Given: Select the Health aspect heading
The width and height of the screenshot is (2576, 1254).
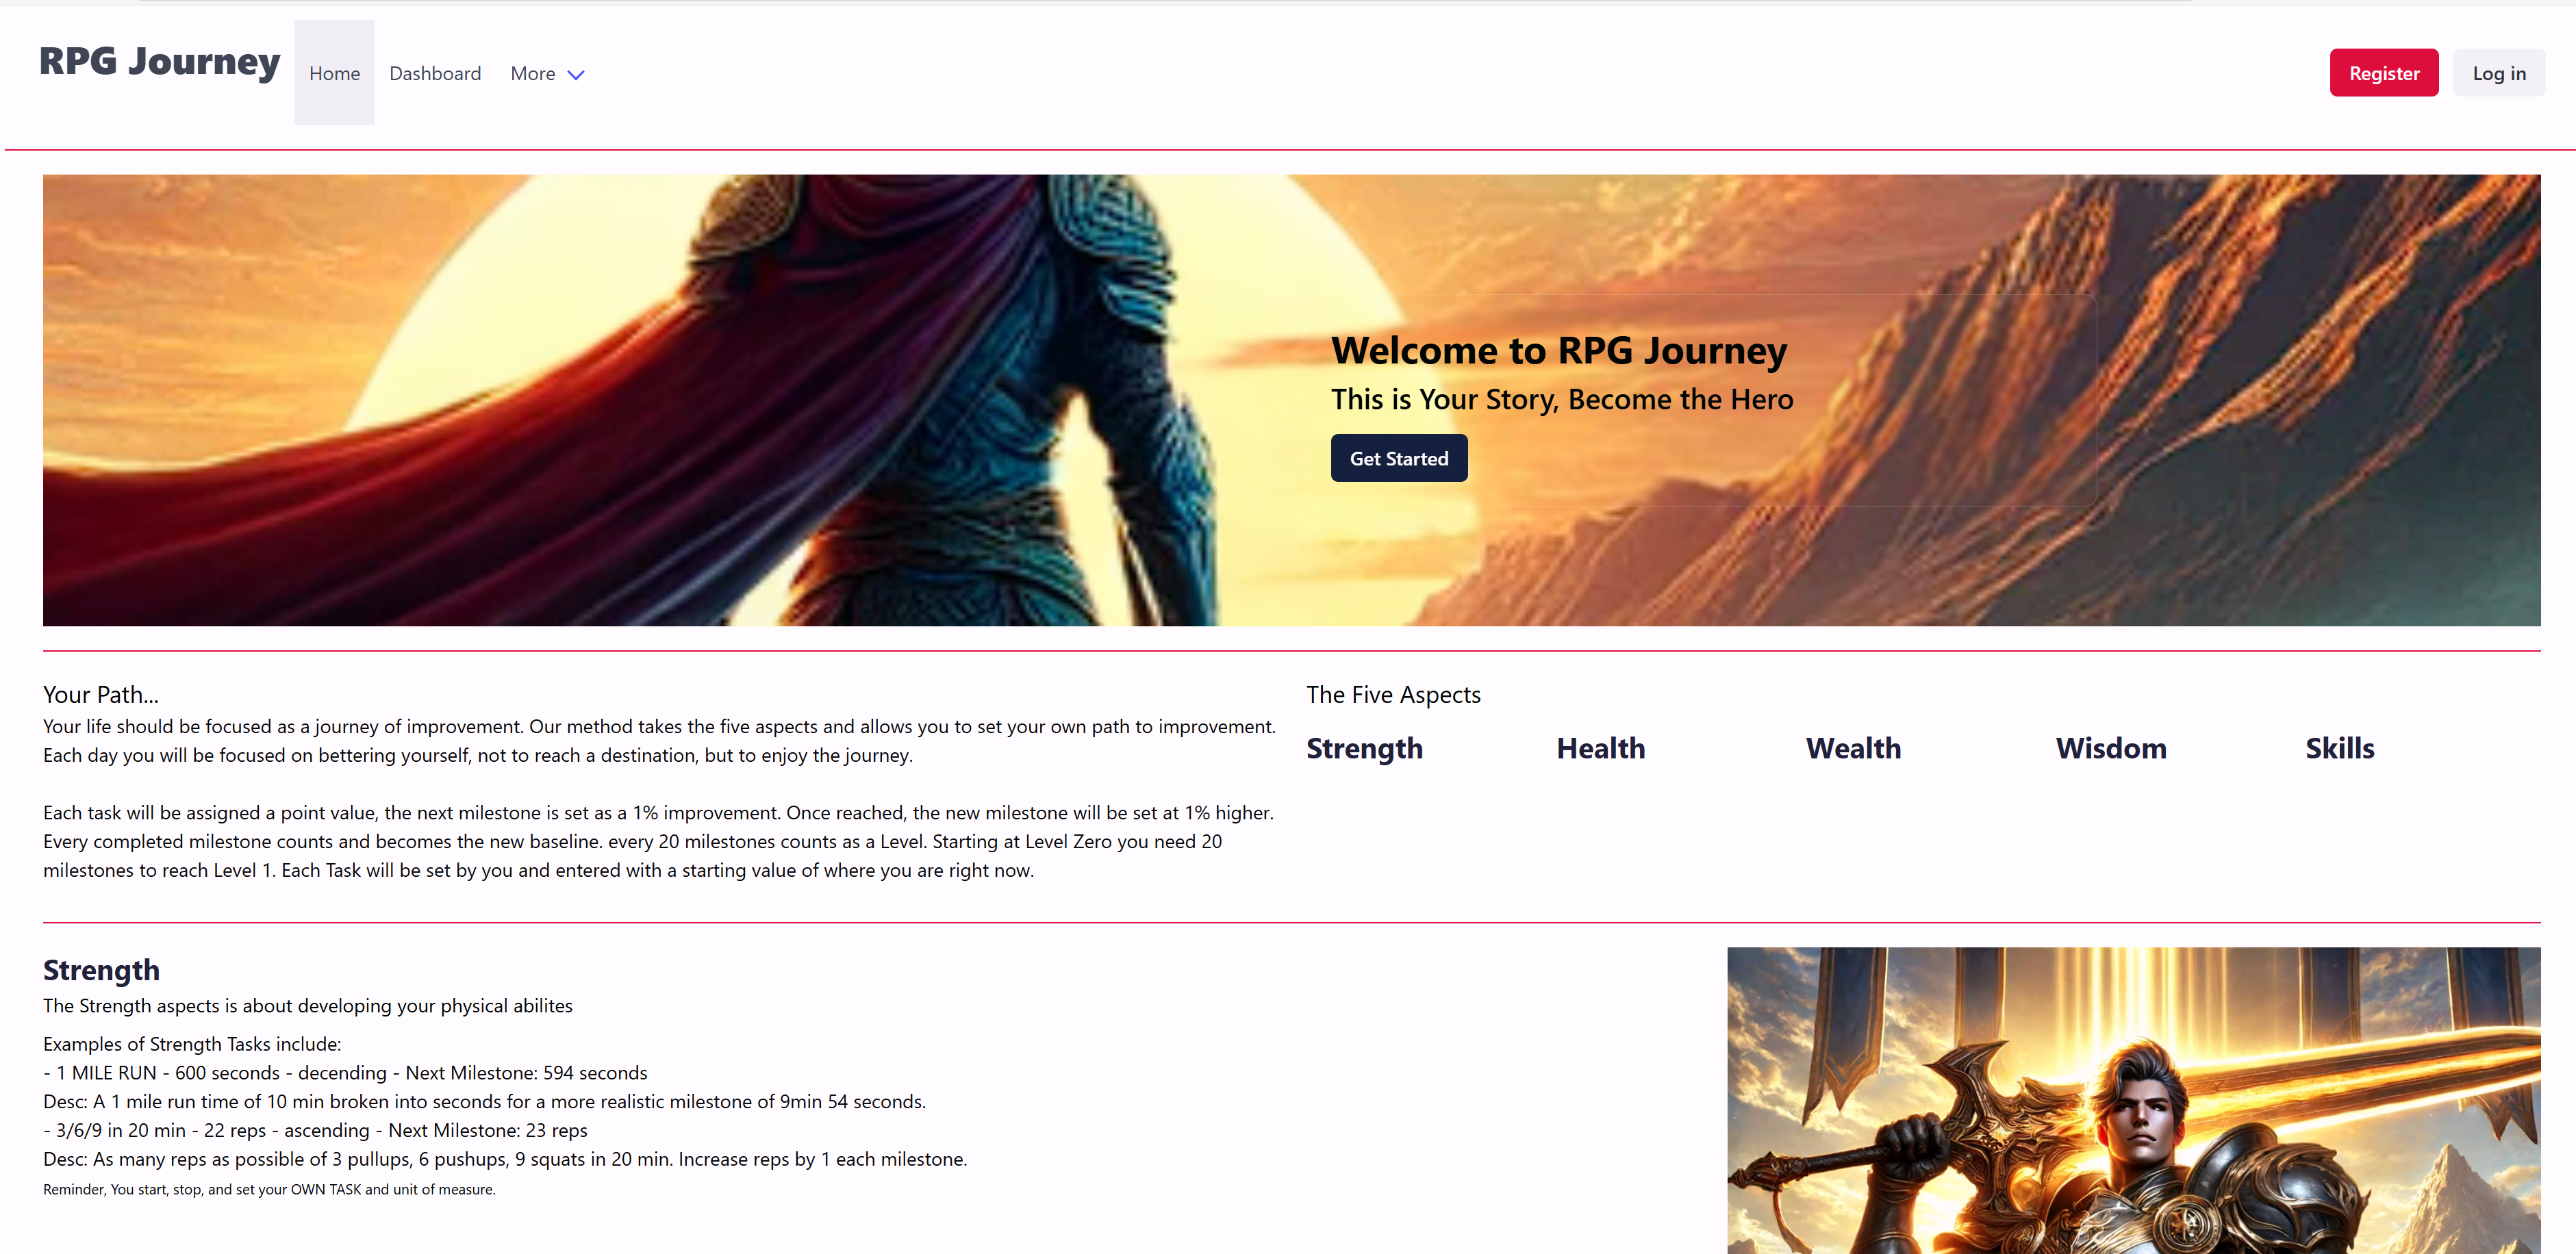Looking at the screenshot, I should pos(1600,748).
